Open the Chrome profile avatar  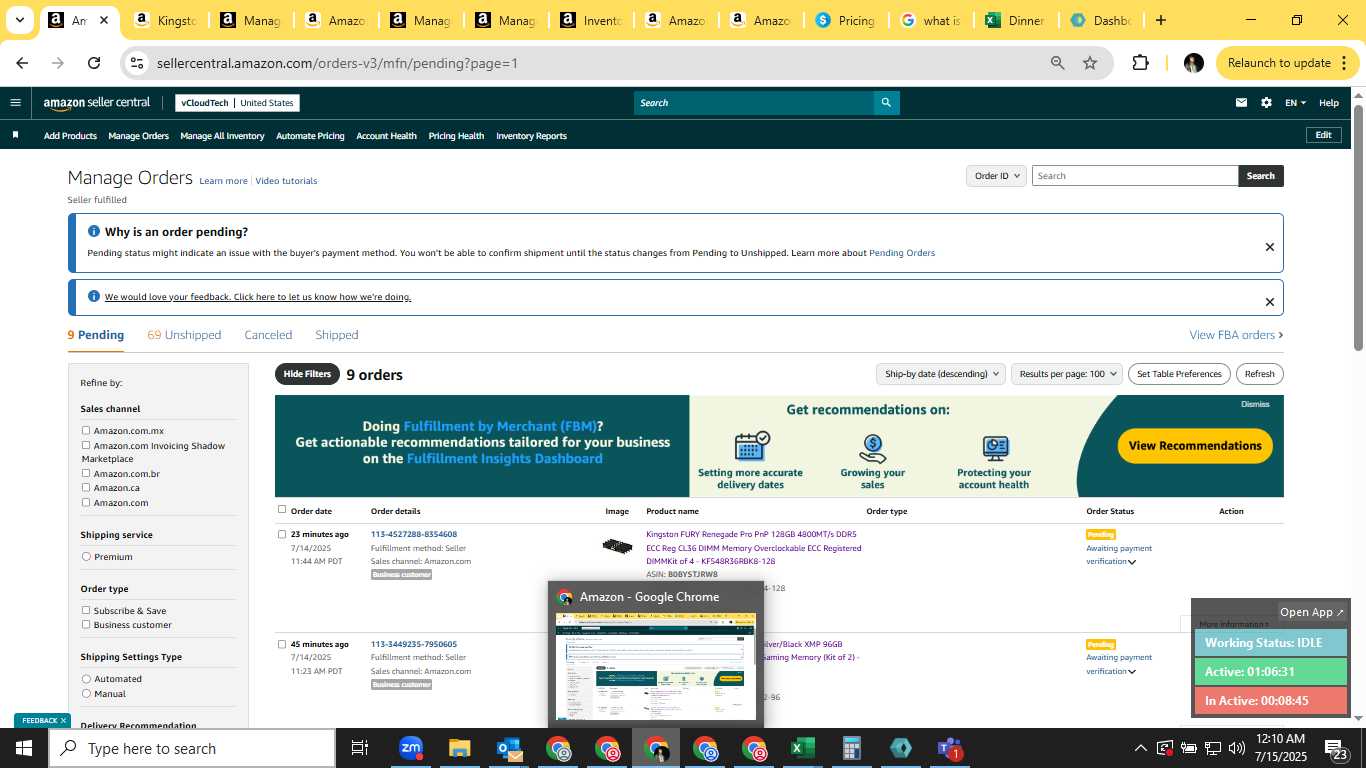[x=1193, y=63]
